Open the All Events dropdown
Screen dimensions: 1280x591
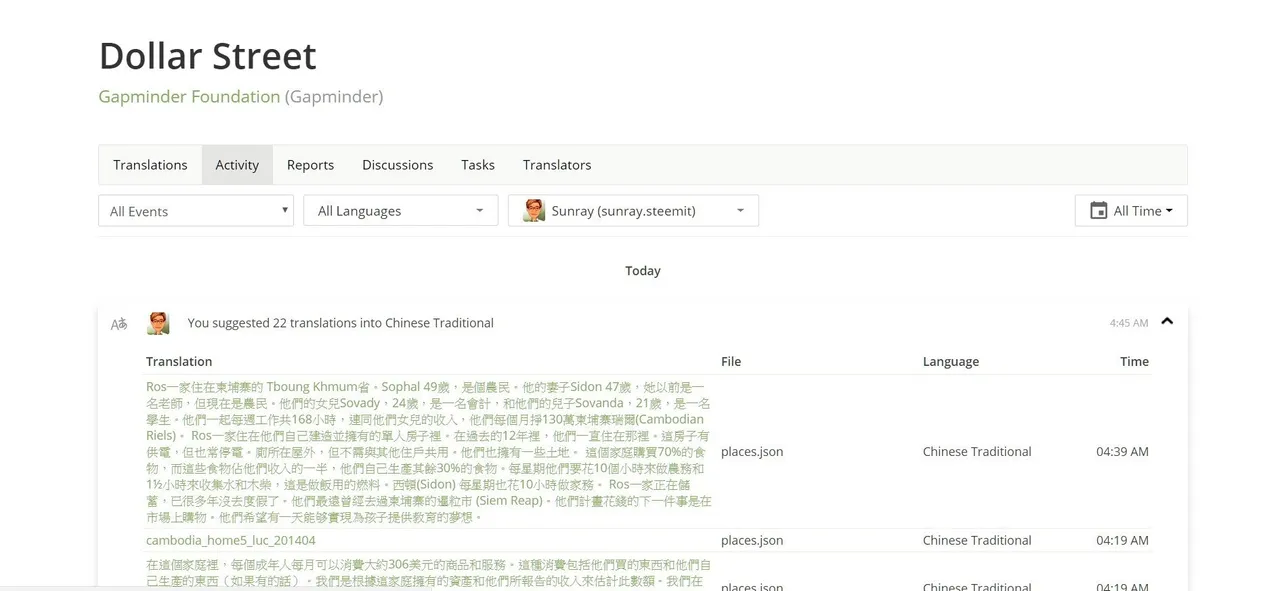coord(196,211)
